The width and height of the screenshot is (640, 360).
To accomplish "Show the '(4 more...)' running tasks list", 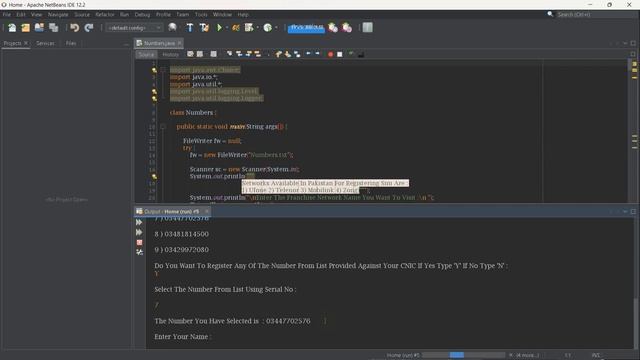I will 527,355.
